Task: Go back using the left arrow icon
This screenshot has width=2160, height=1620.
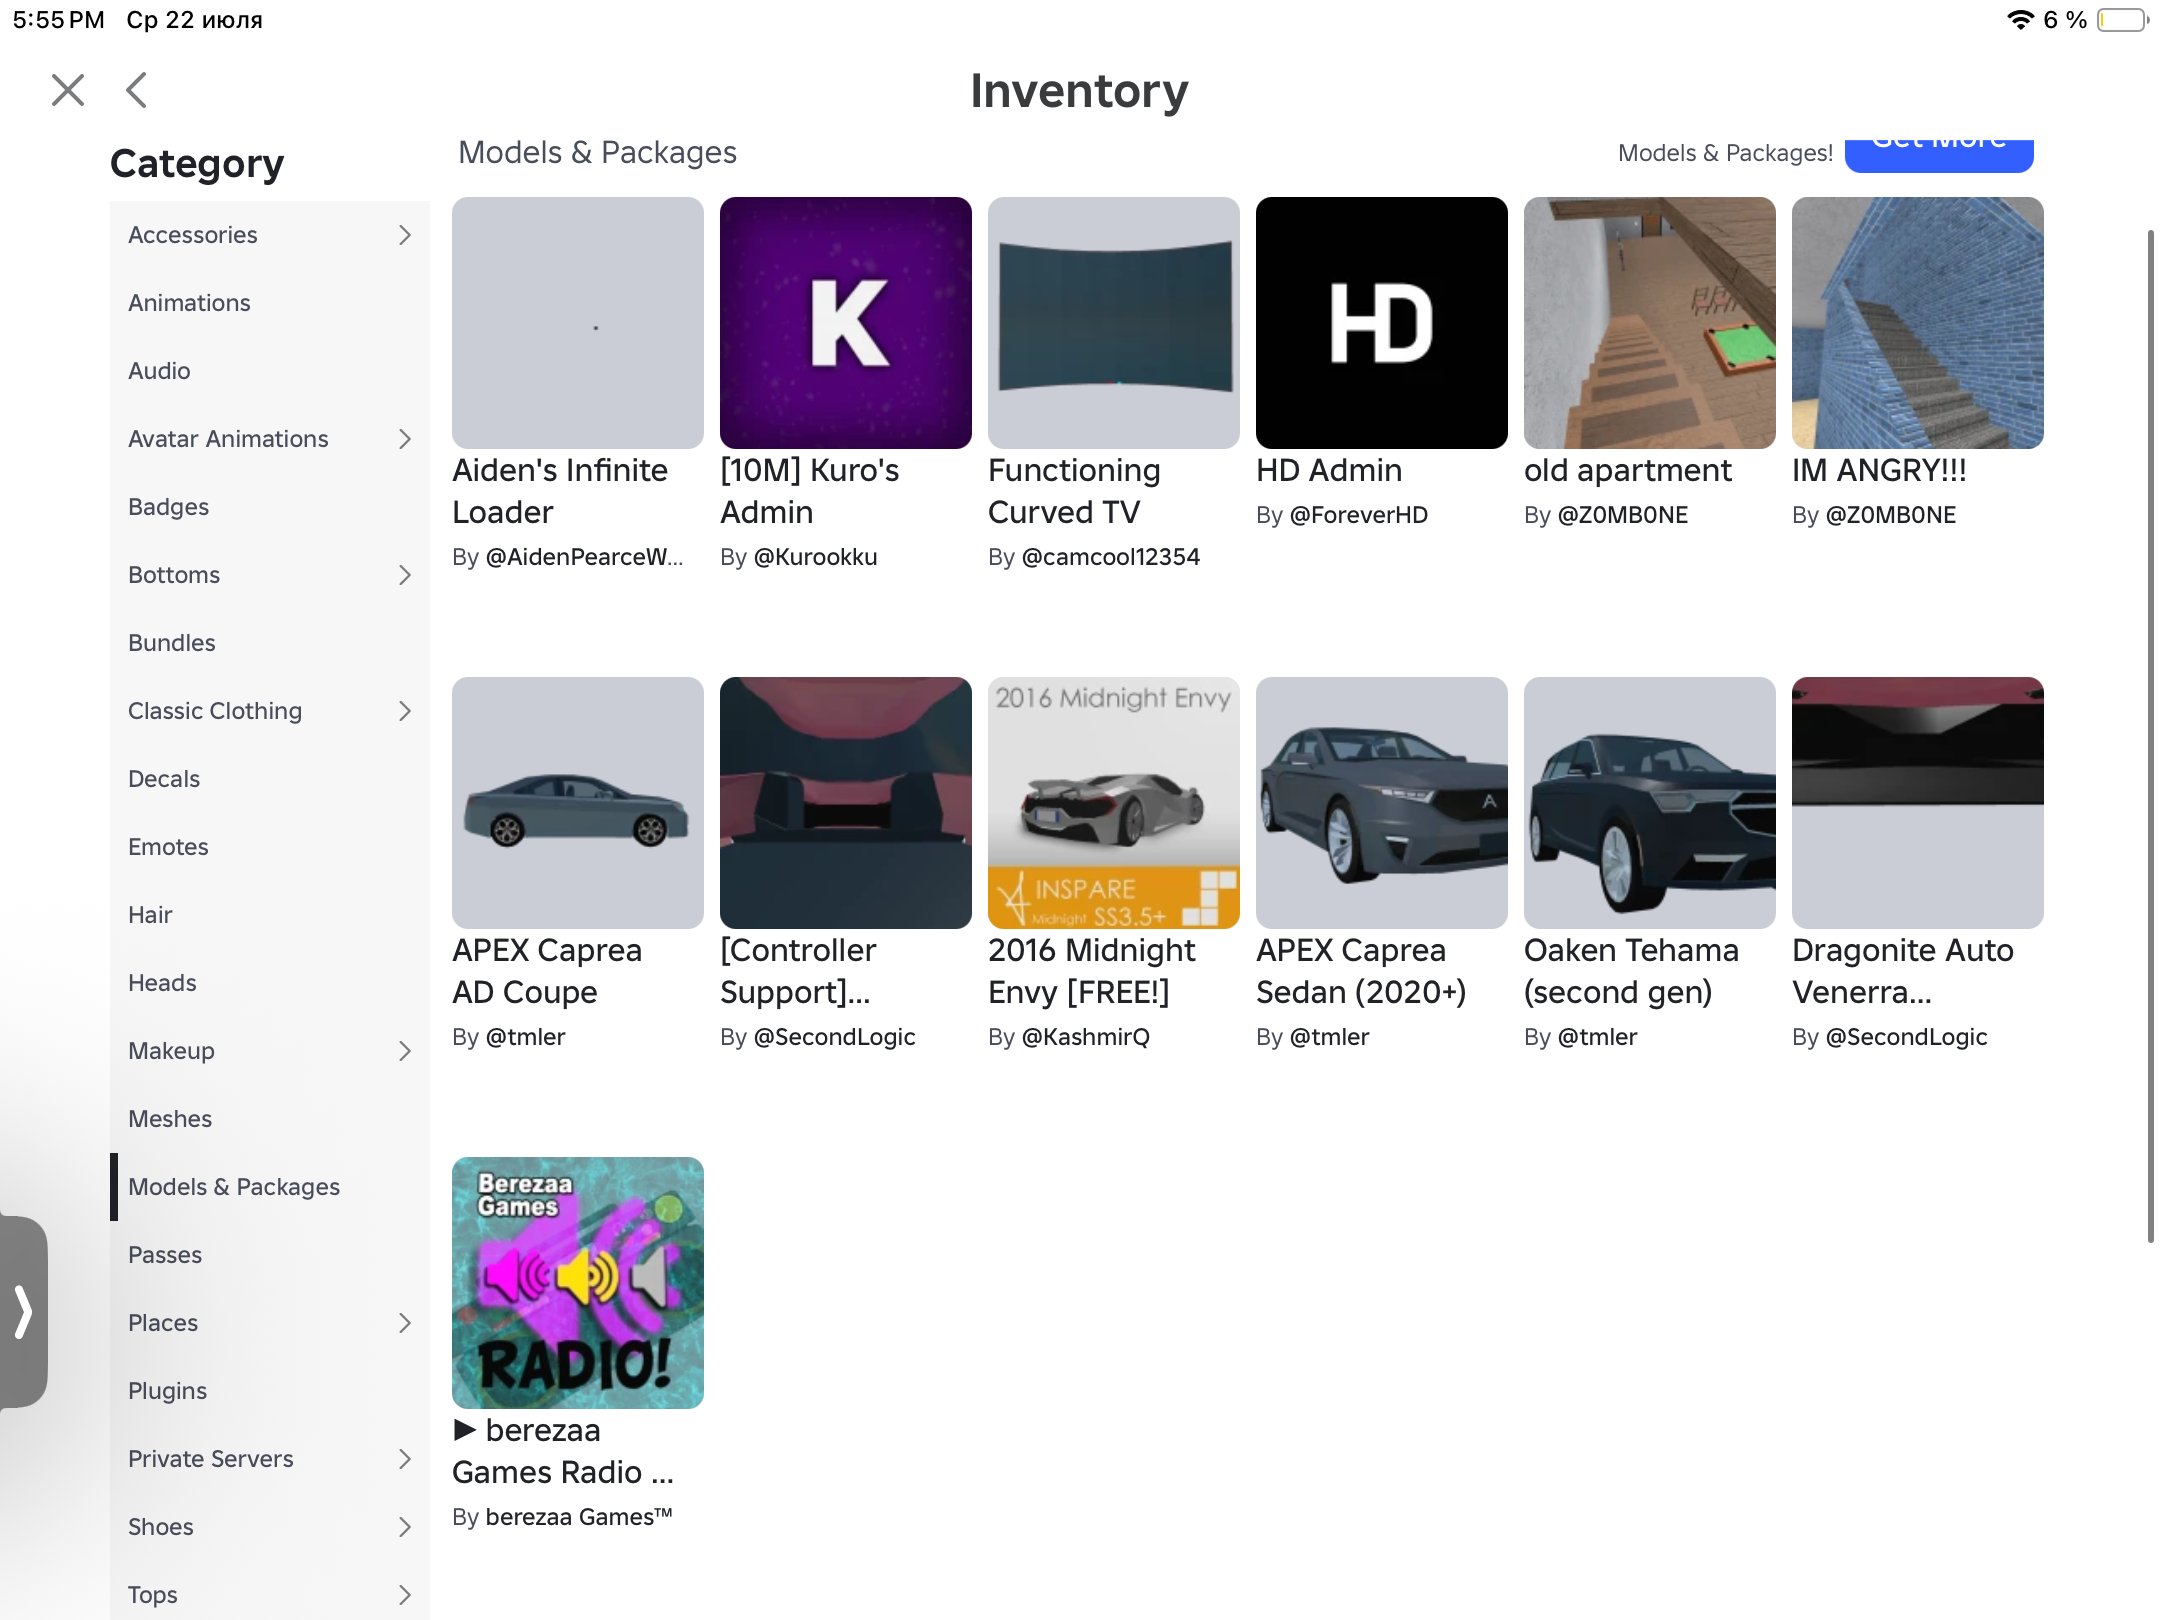Action: coord(137,90)
